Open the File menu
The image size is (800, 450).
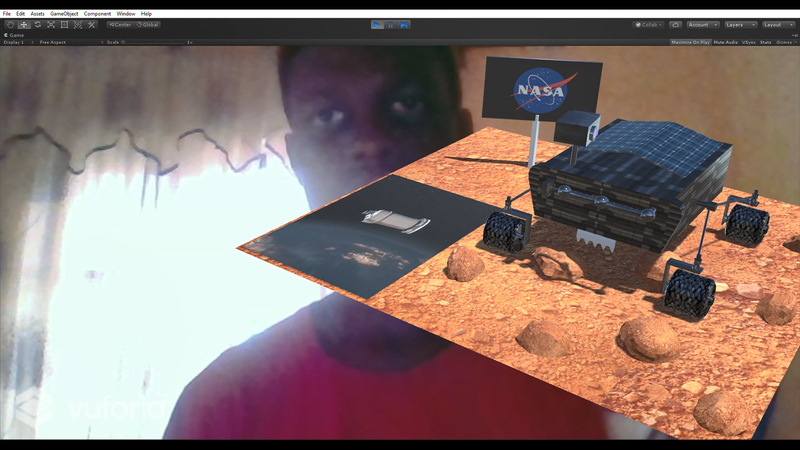pyautogui.click(x=7, y=14)
